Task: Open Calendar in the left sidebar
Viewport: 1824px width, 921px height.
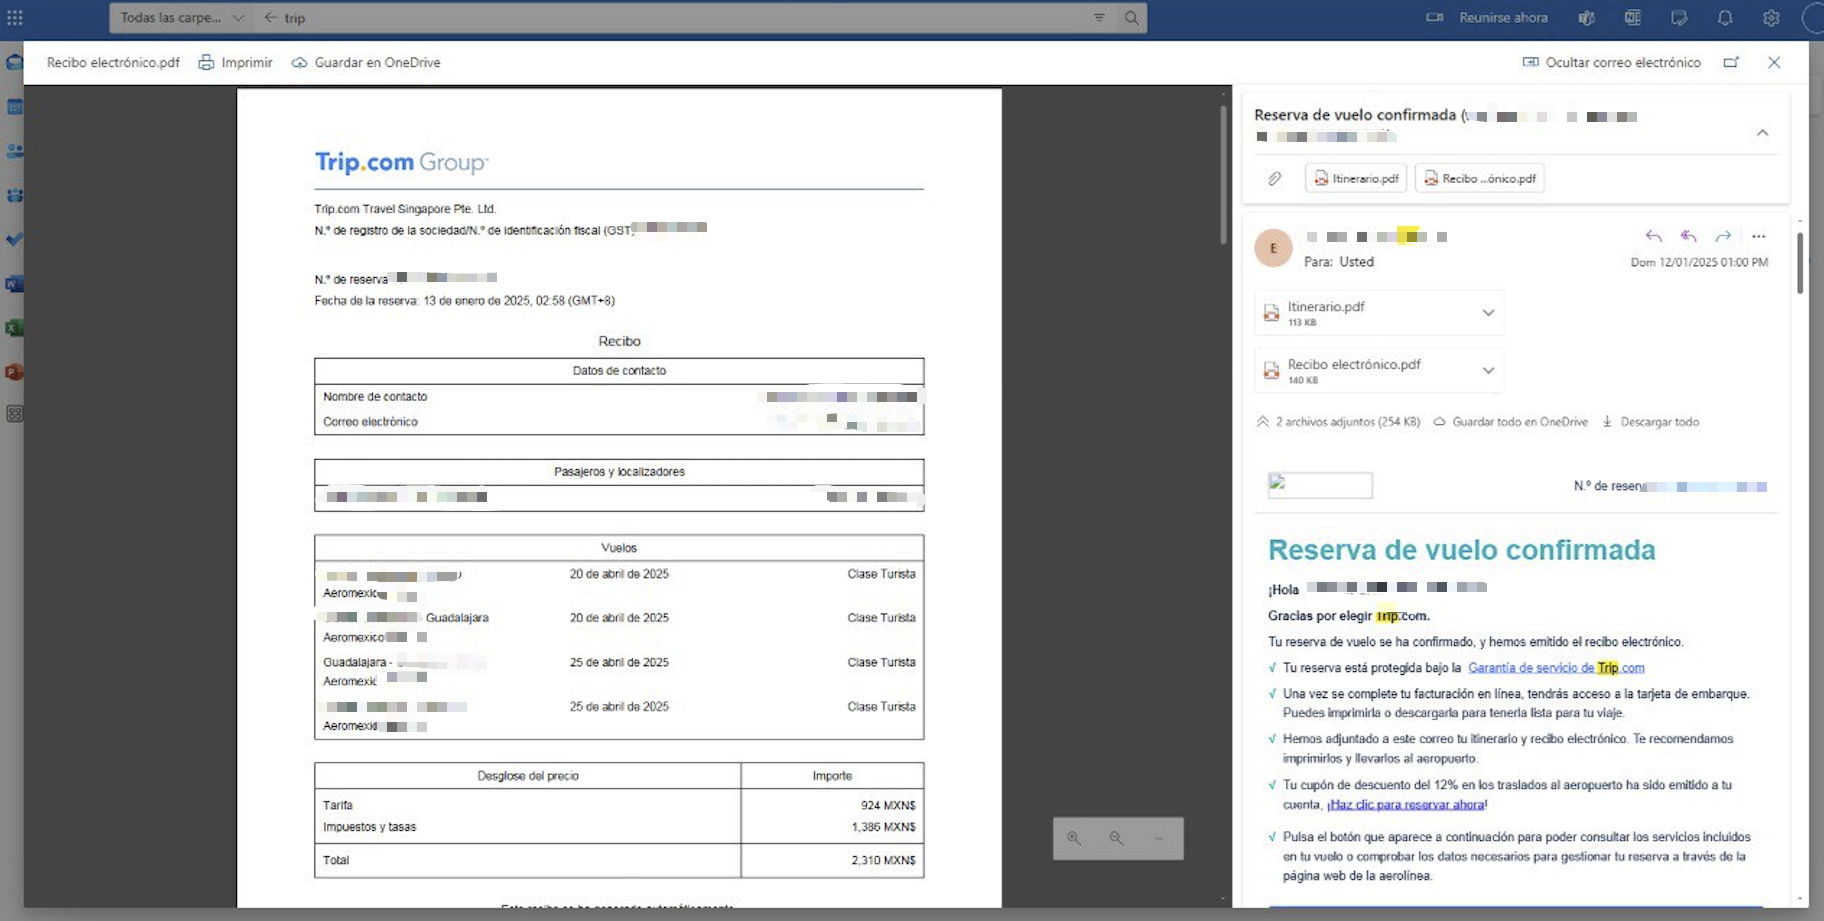Action: click(15, 107)
